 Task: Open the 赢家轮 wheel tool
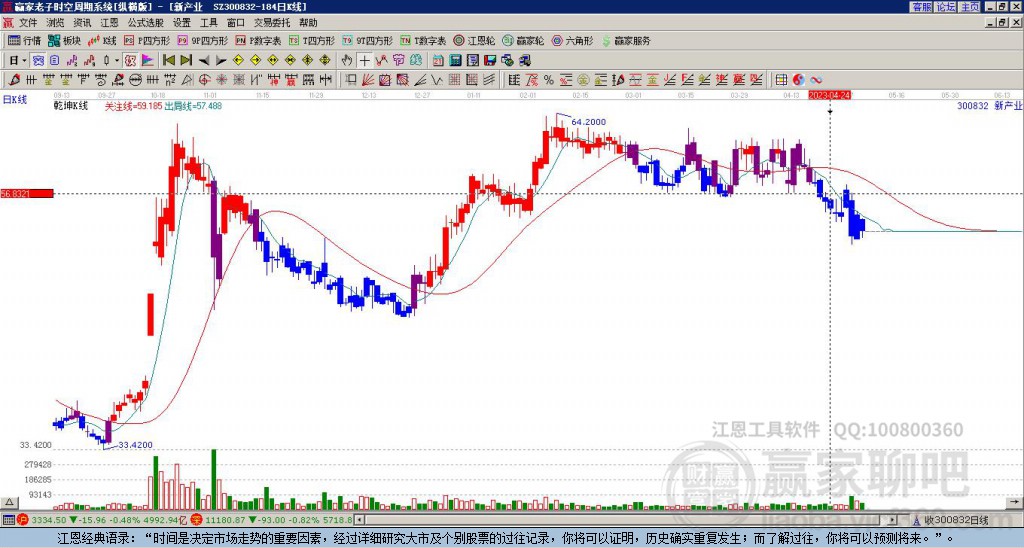click(523, 40)
